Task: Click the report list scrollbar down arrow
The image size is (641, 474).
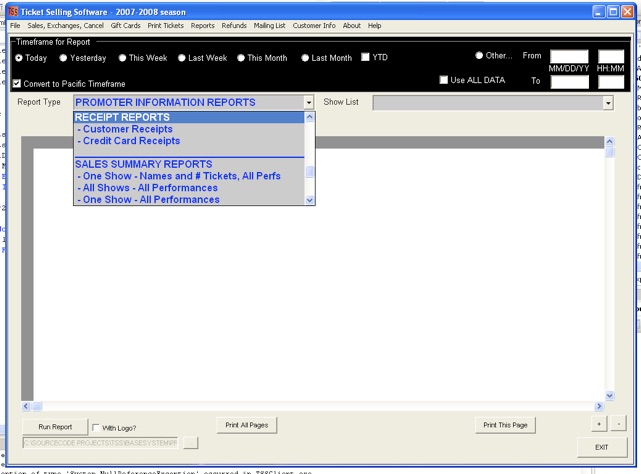Action: pyautogui.click(x=309, y=199)
